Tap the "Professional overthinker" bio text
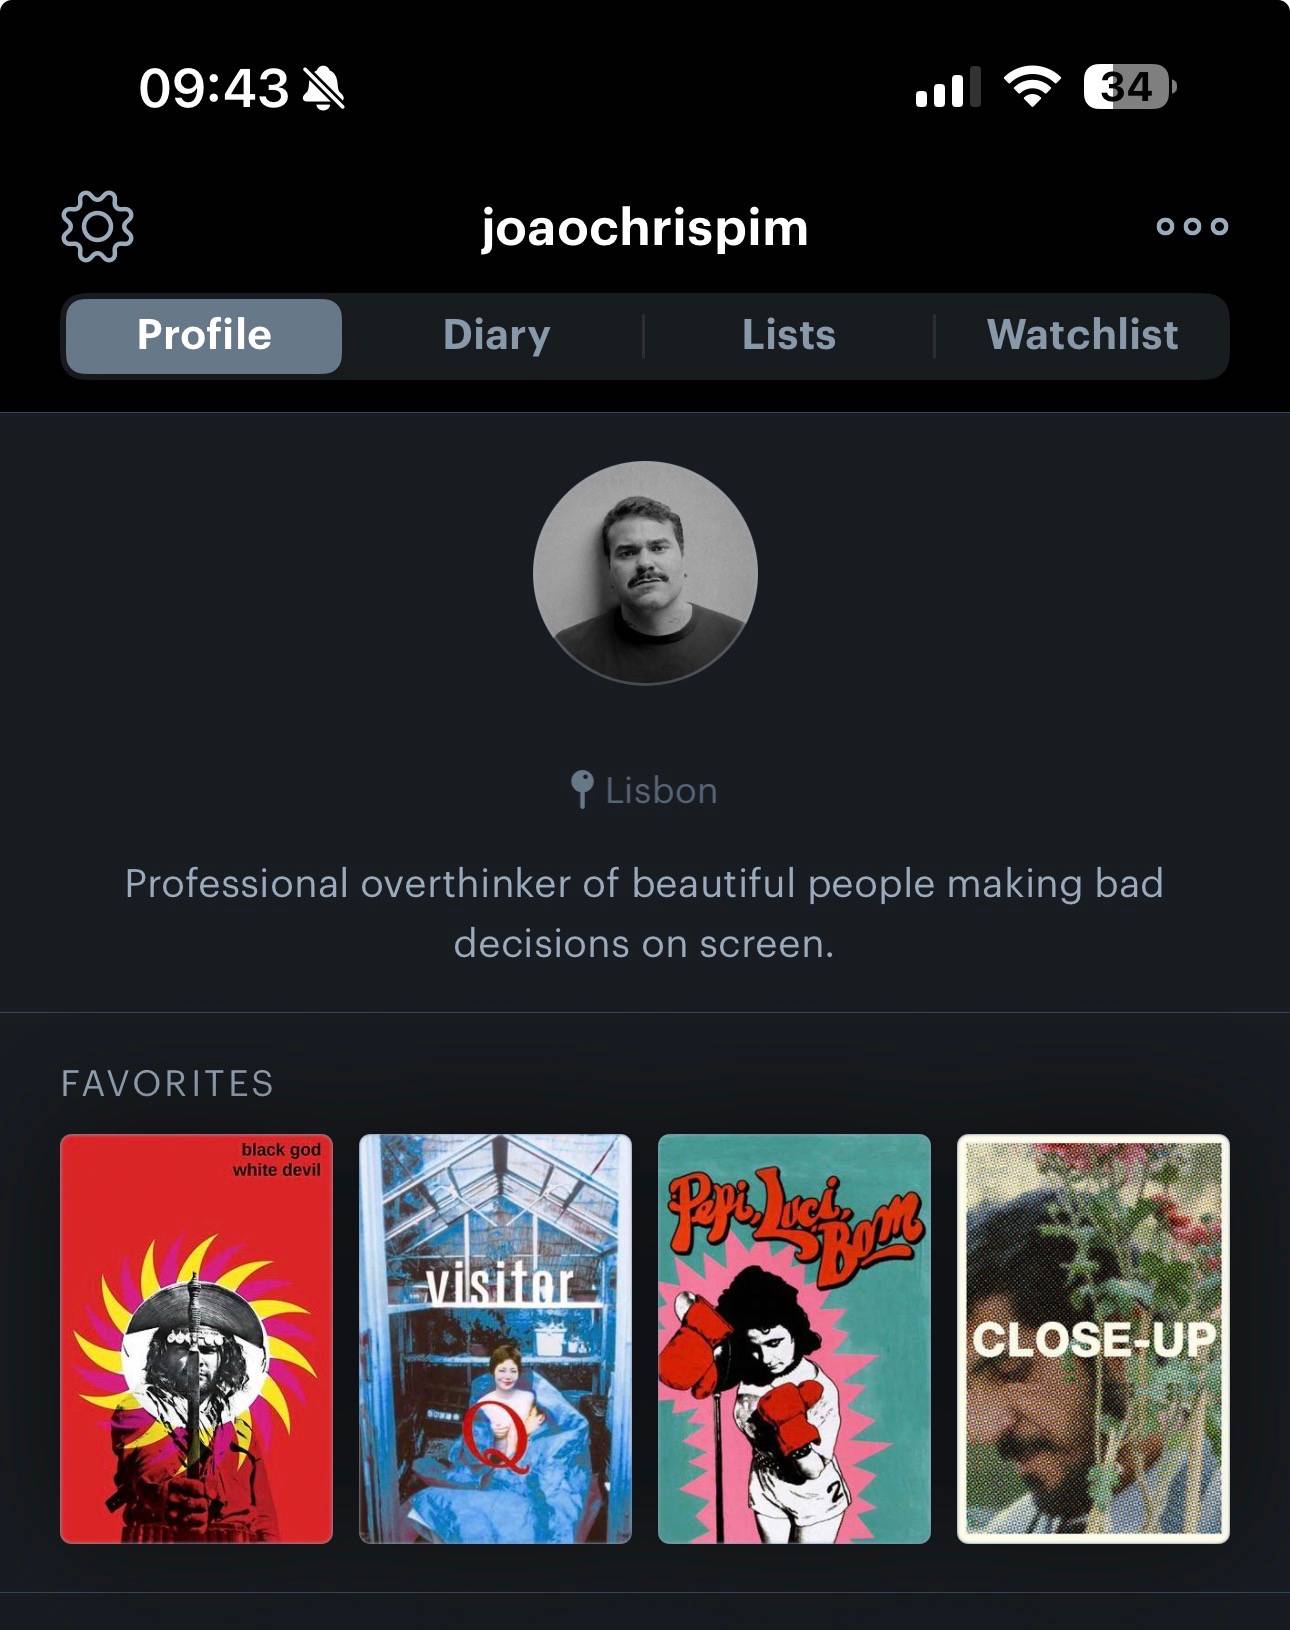Viewport: 1290px width, 1630px height. 645,914
